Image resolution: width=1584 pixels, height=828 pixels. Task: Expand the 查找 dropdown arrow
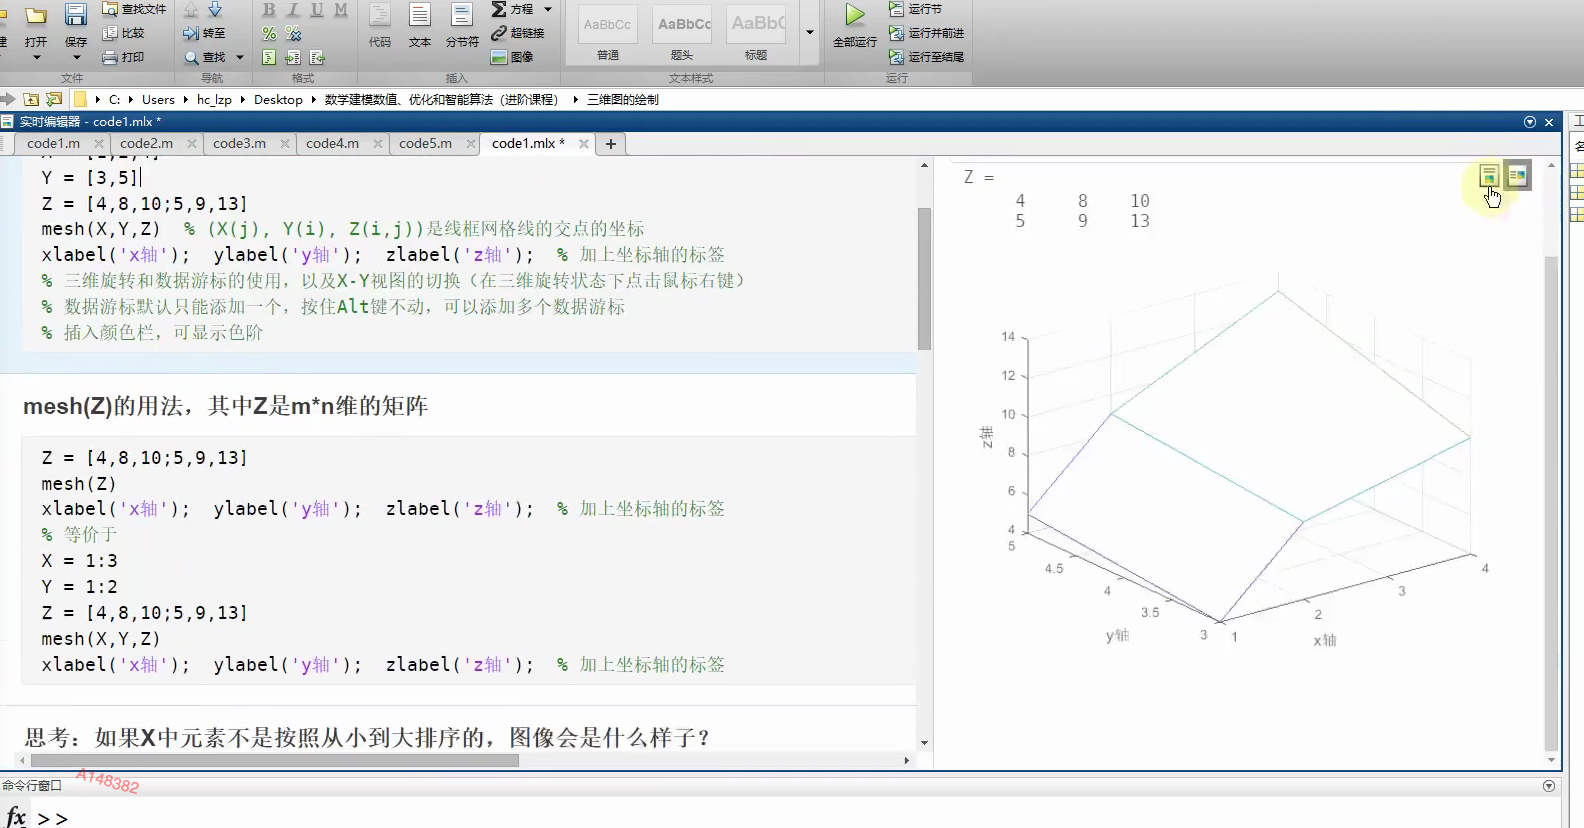(240, 57)
